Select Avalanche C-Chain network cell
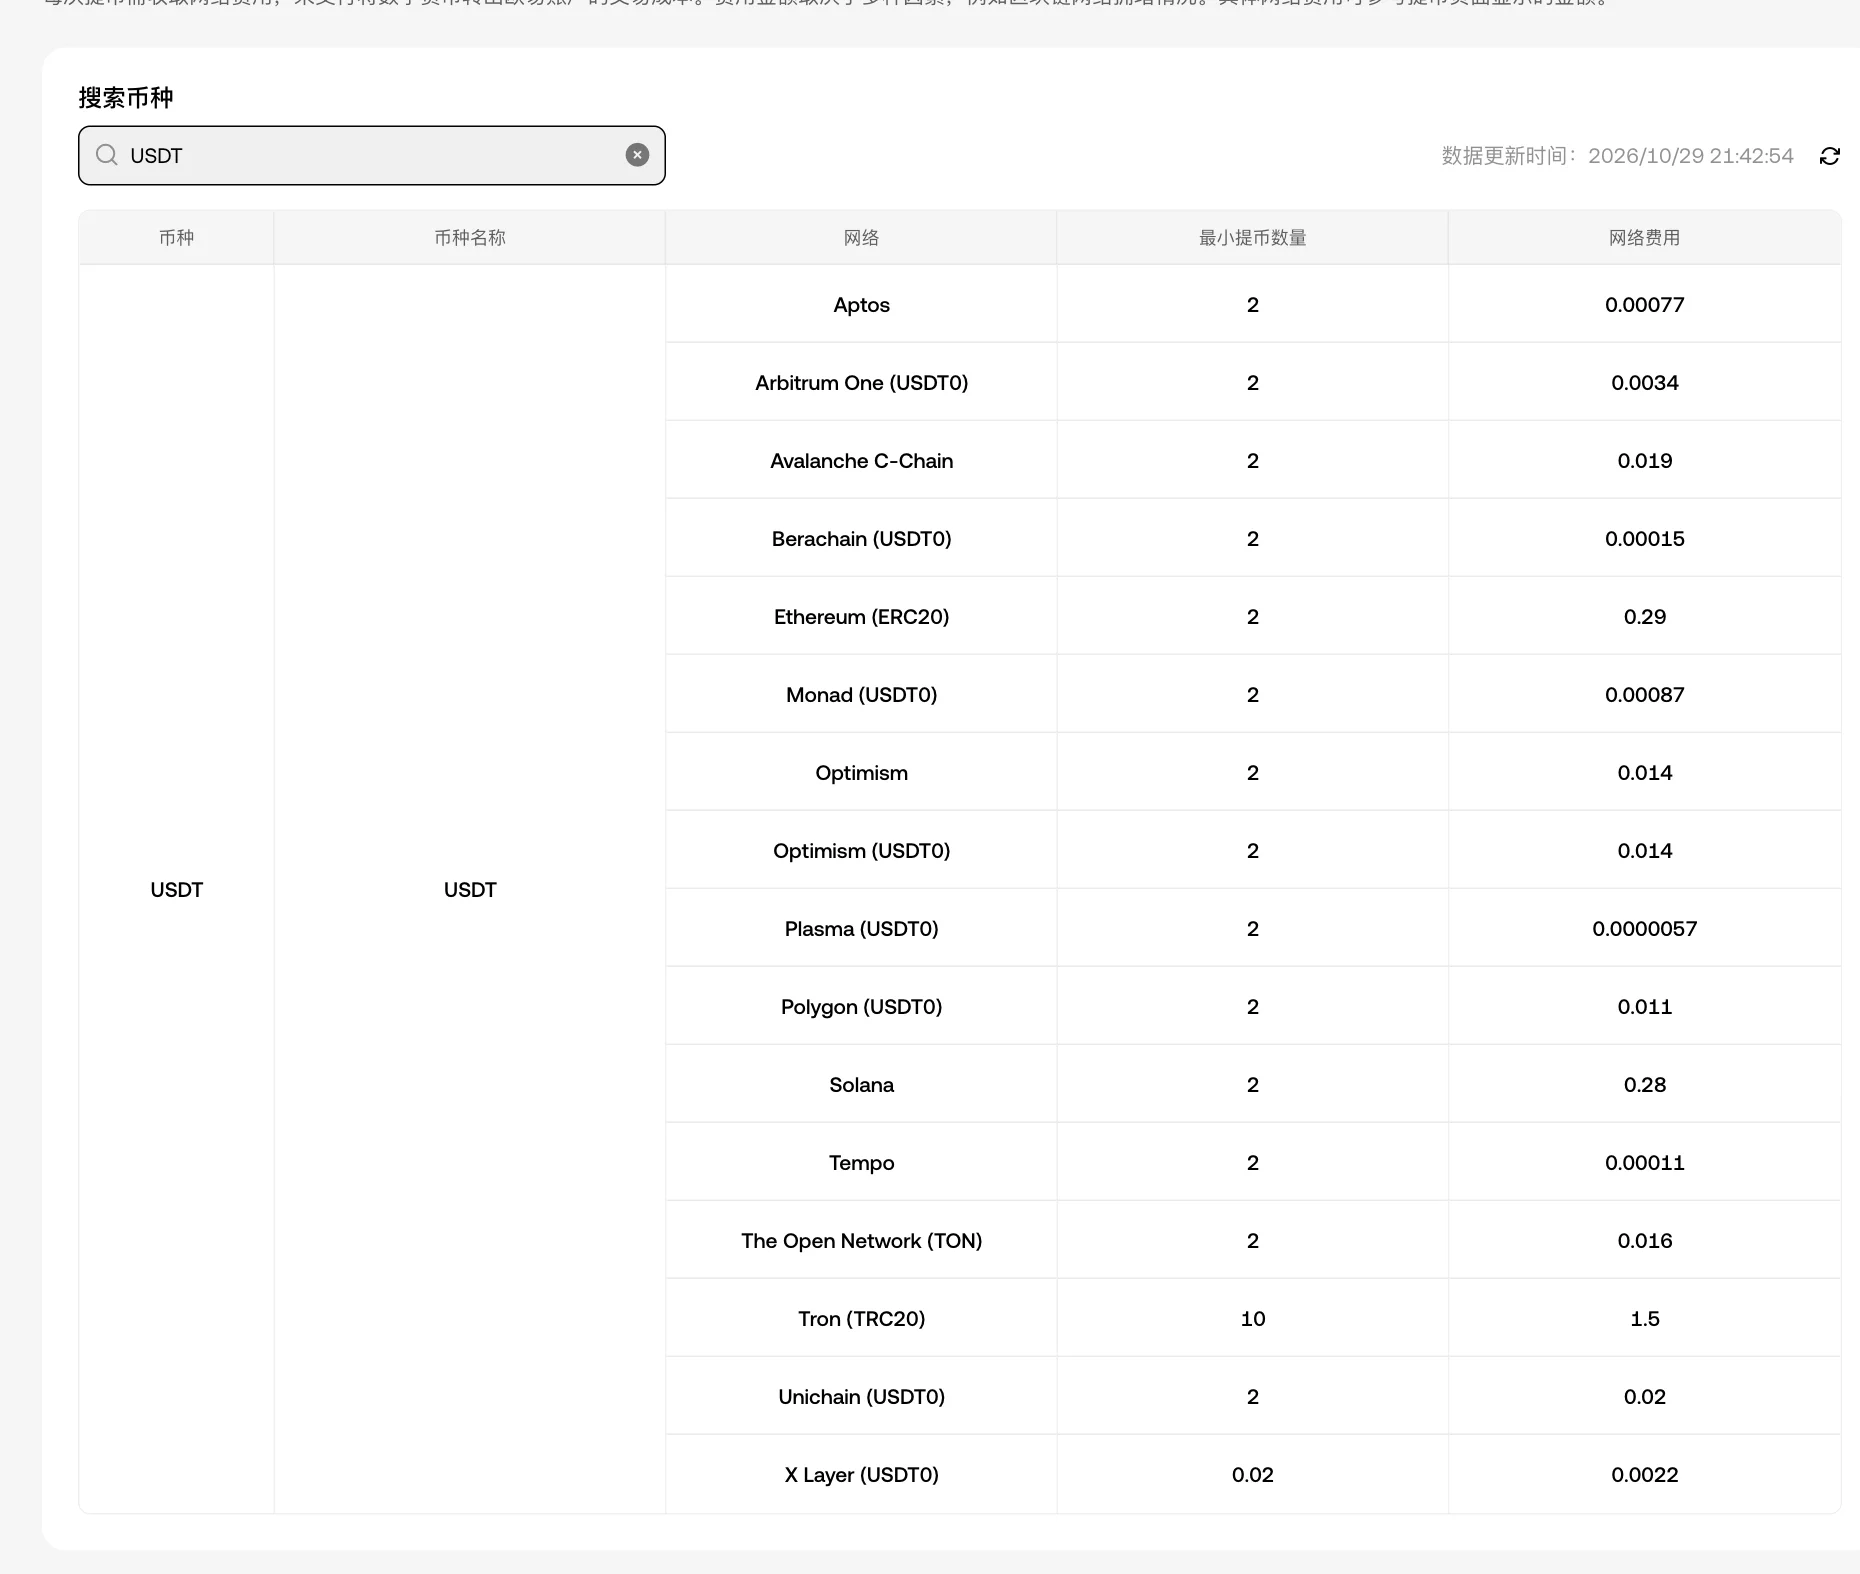1860x1574 pixels. [x=861, y=461]
